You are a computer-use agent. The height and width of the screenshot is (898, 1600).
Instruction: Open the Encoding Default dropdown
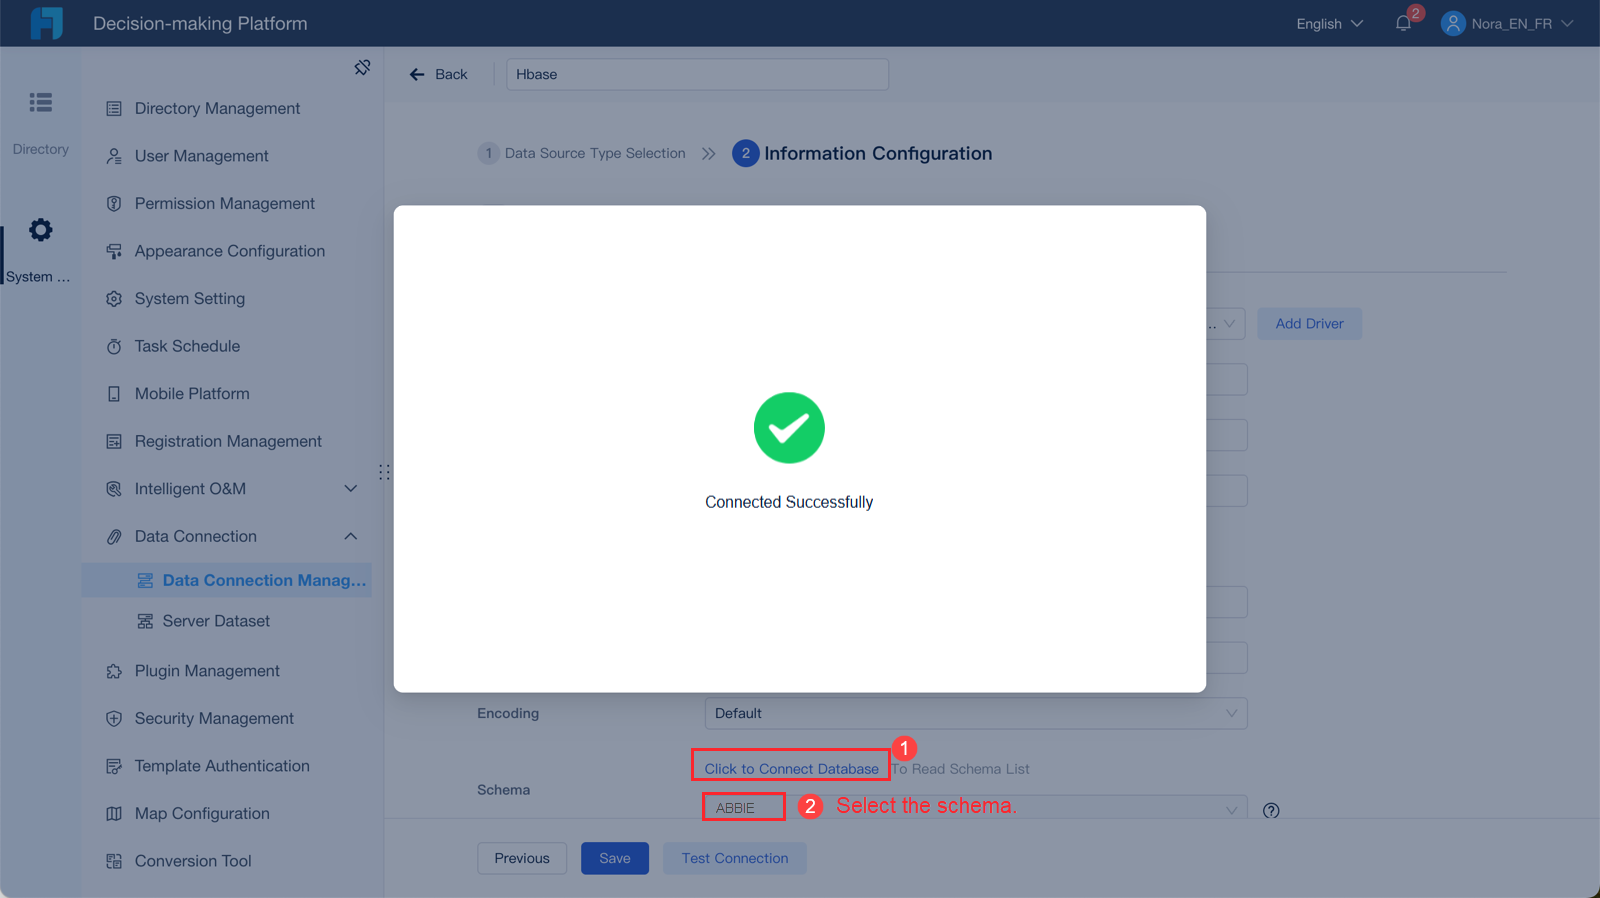[x=976, y=713]
